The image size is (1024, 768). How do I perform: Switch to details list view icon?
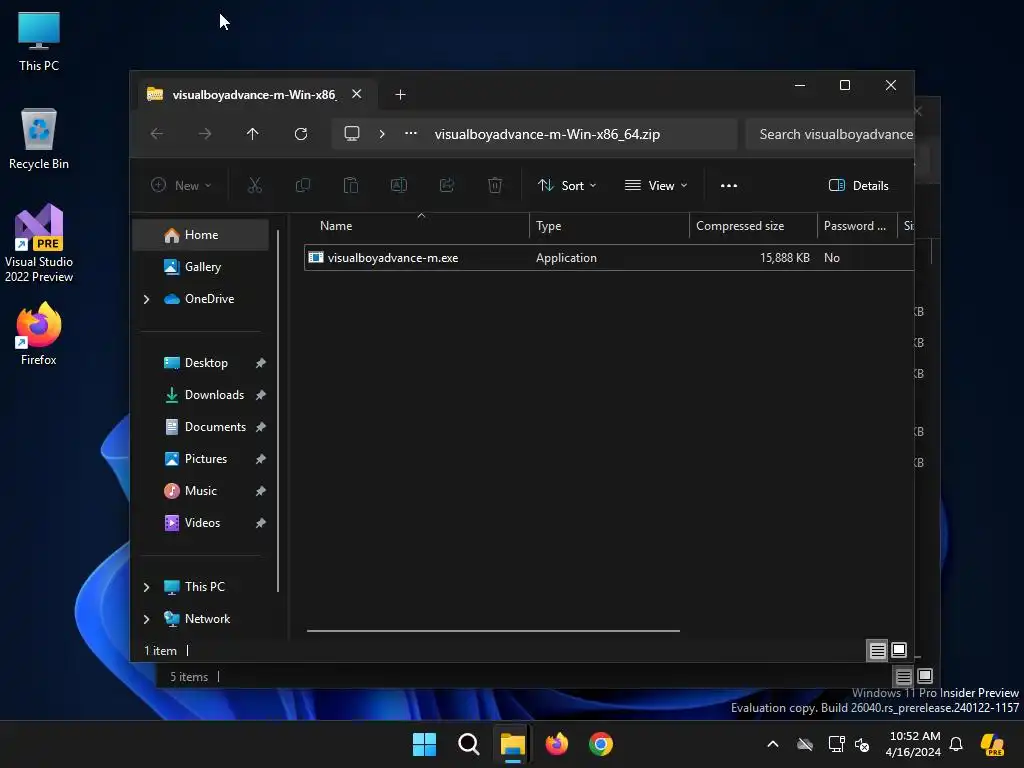point(878,650)
